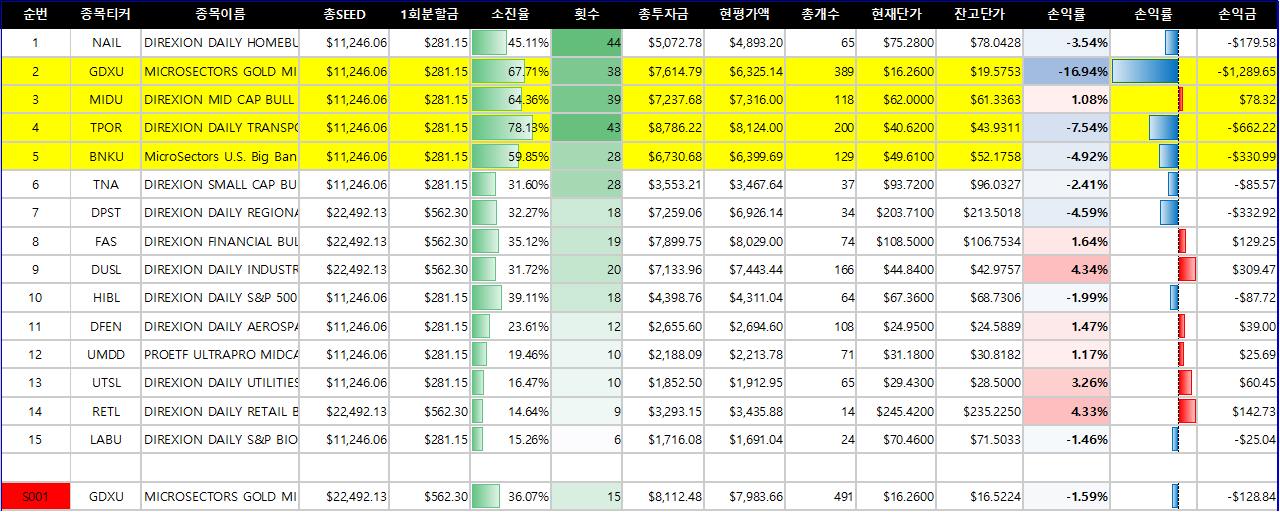Click the $7,443.44 현평가액 cell
1280x512 pixels.
(x=745, y=270)
